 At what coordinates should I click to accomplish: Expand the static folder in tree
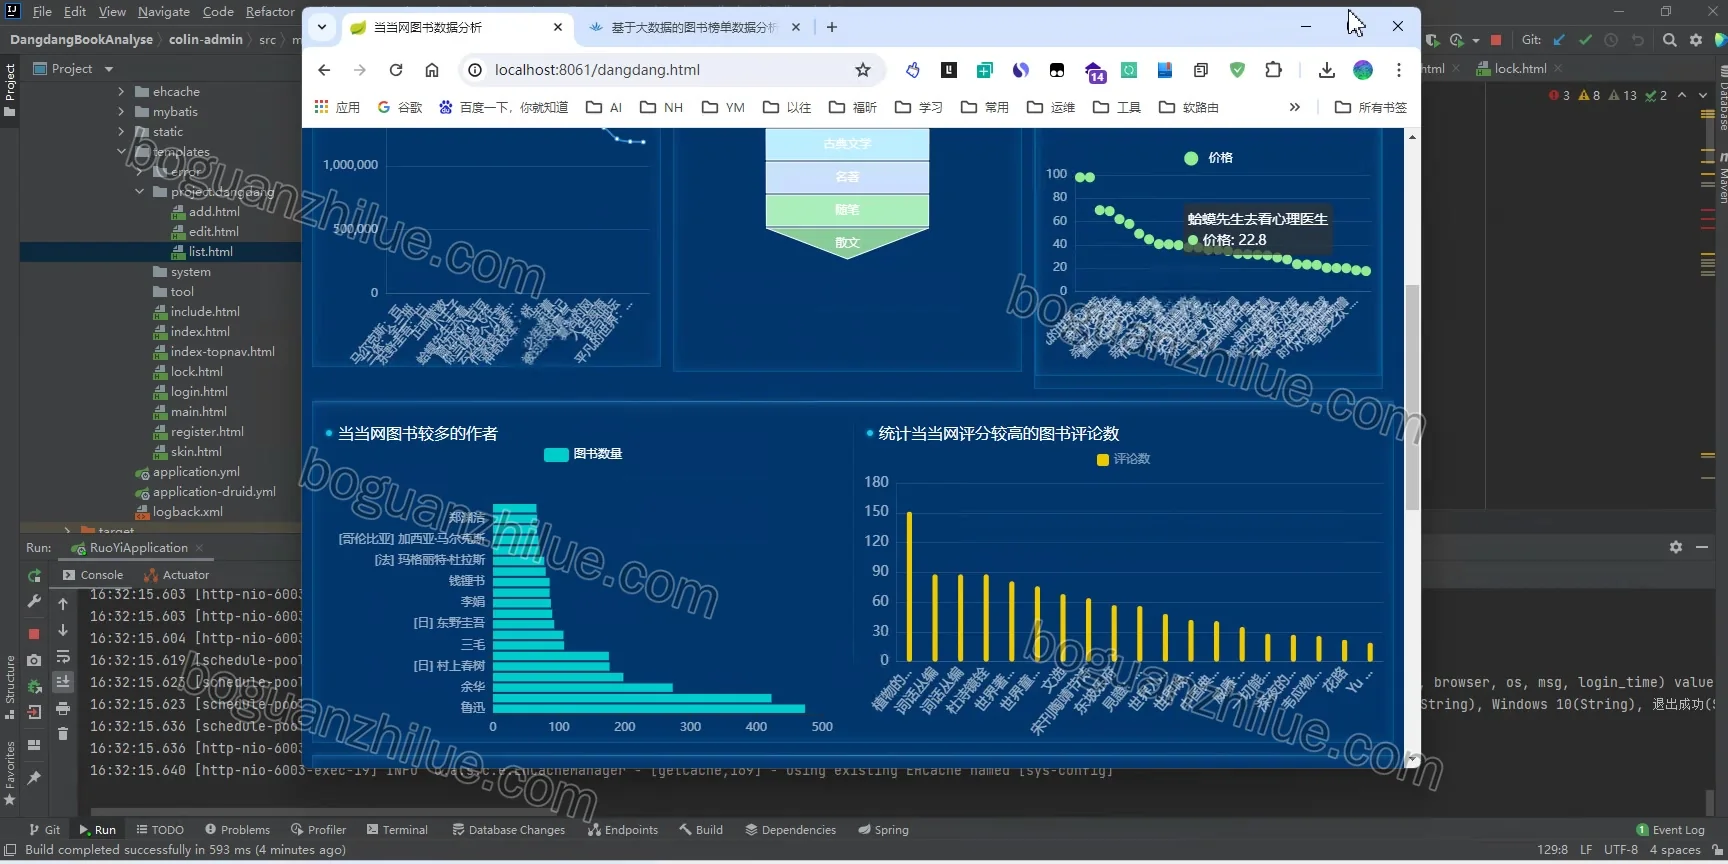(x=121, y=131)
